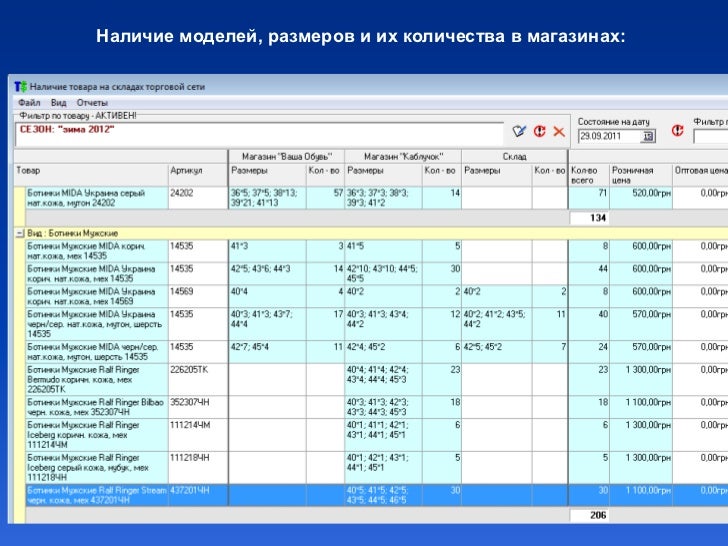Click the Кол-во всего column header
The height and width of the screenshot is (546, 728).
(589, 175)
